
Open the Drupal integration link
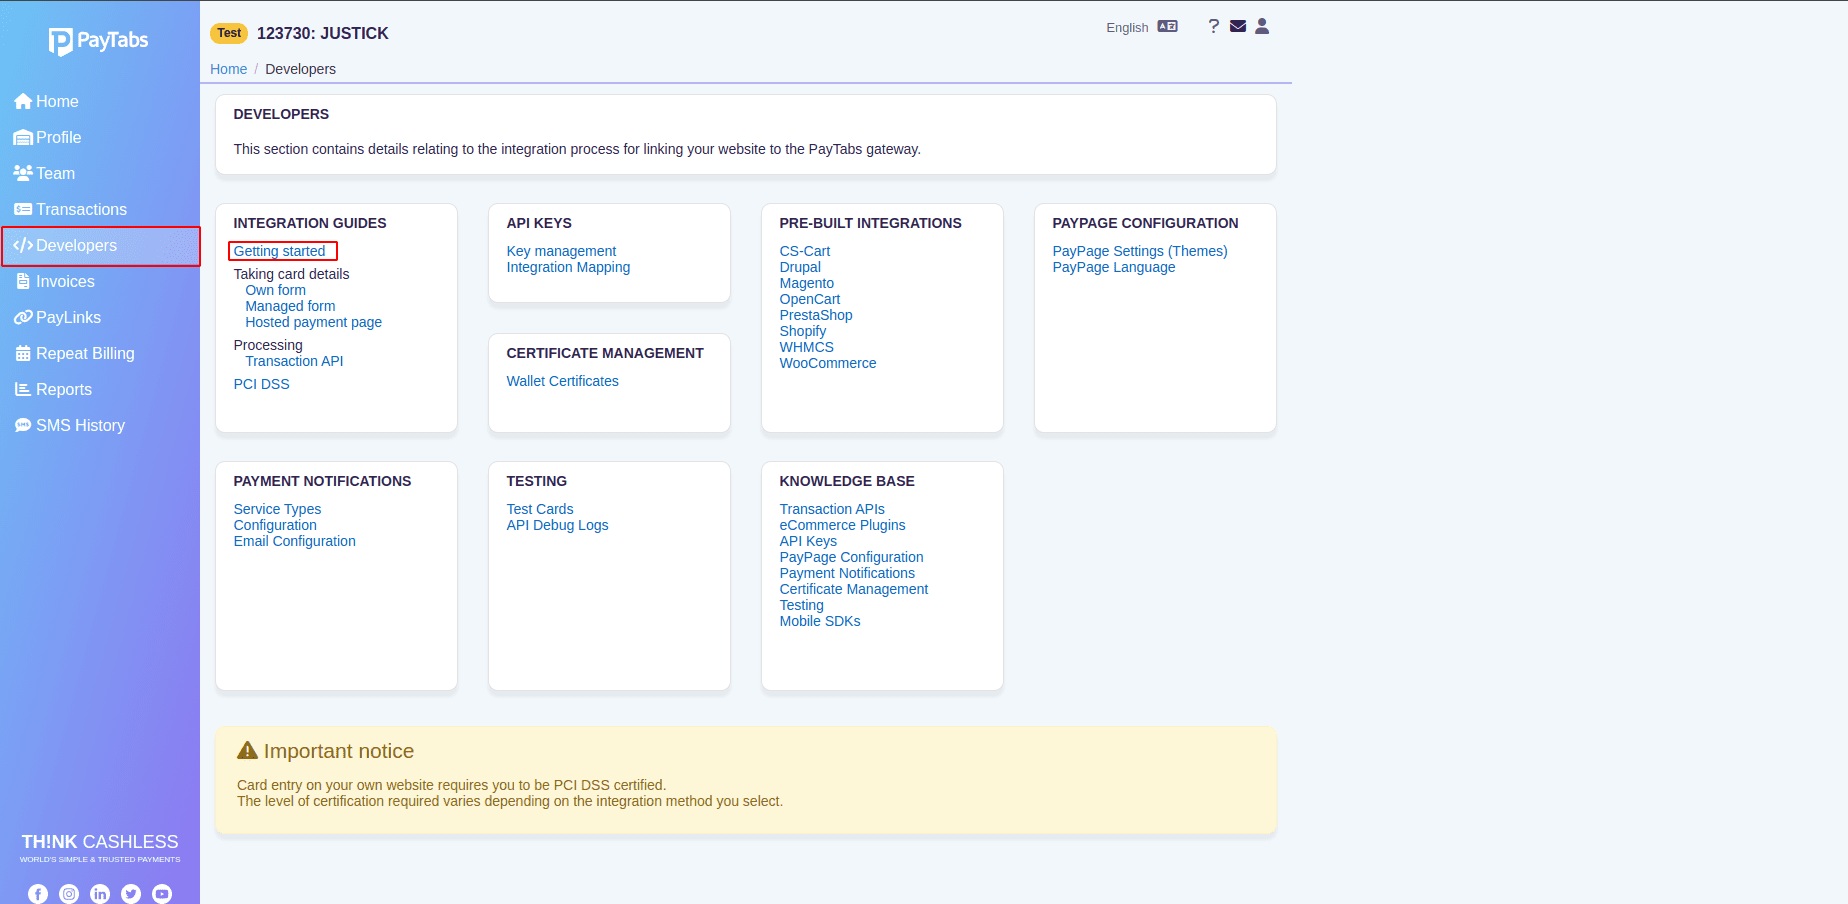(x=800, y=267)
